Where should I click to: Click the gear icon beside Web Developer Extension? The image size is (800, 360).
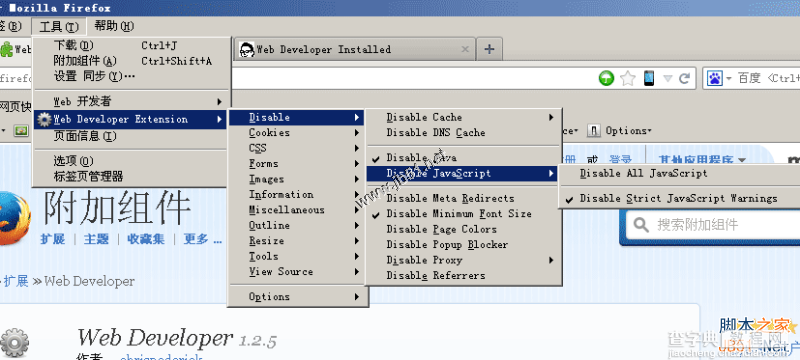tap(45, 119)
